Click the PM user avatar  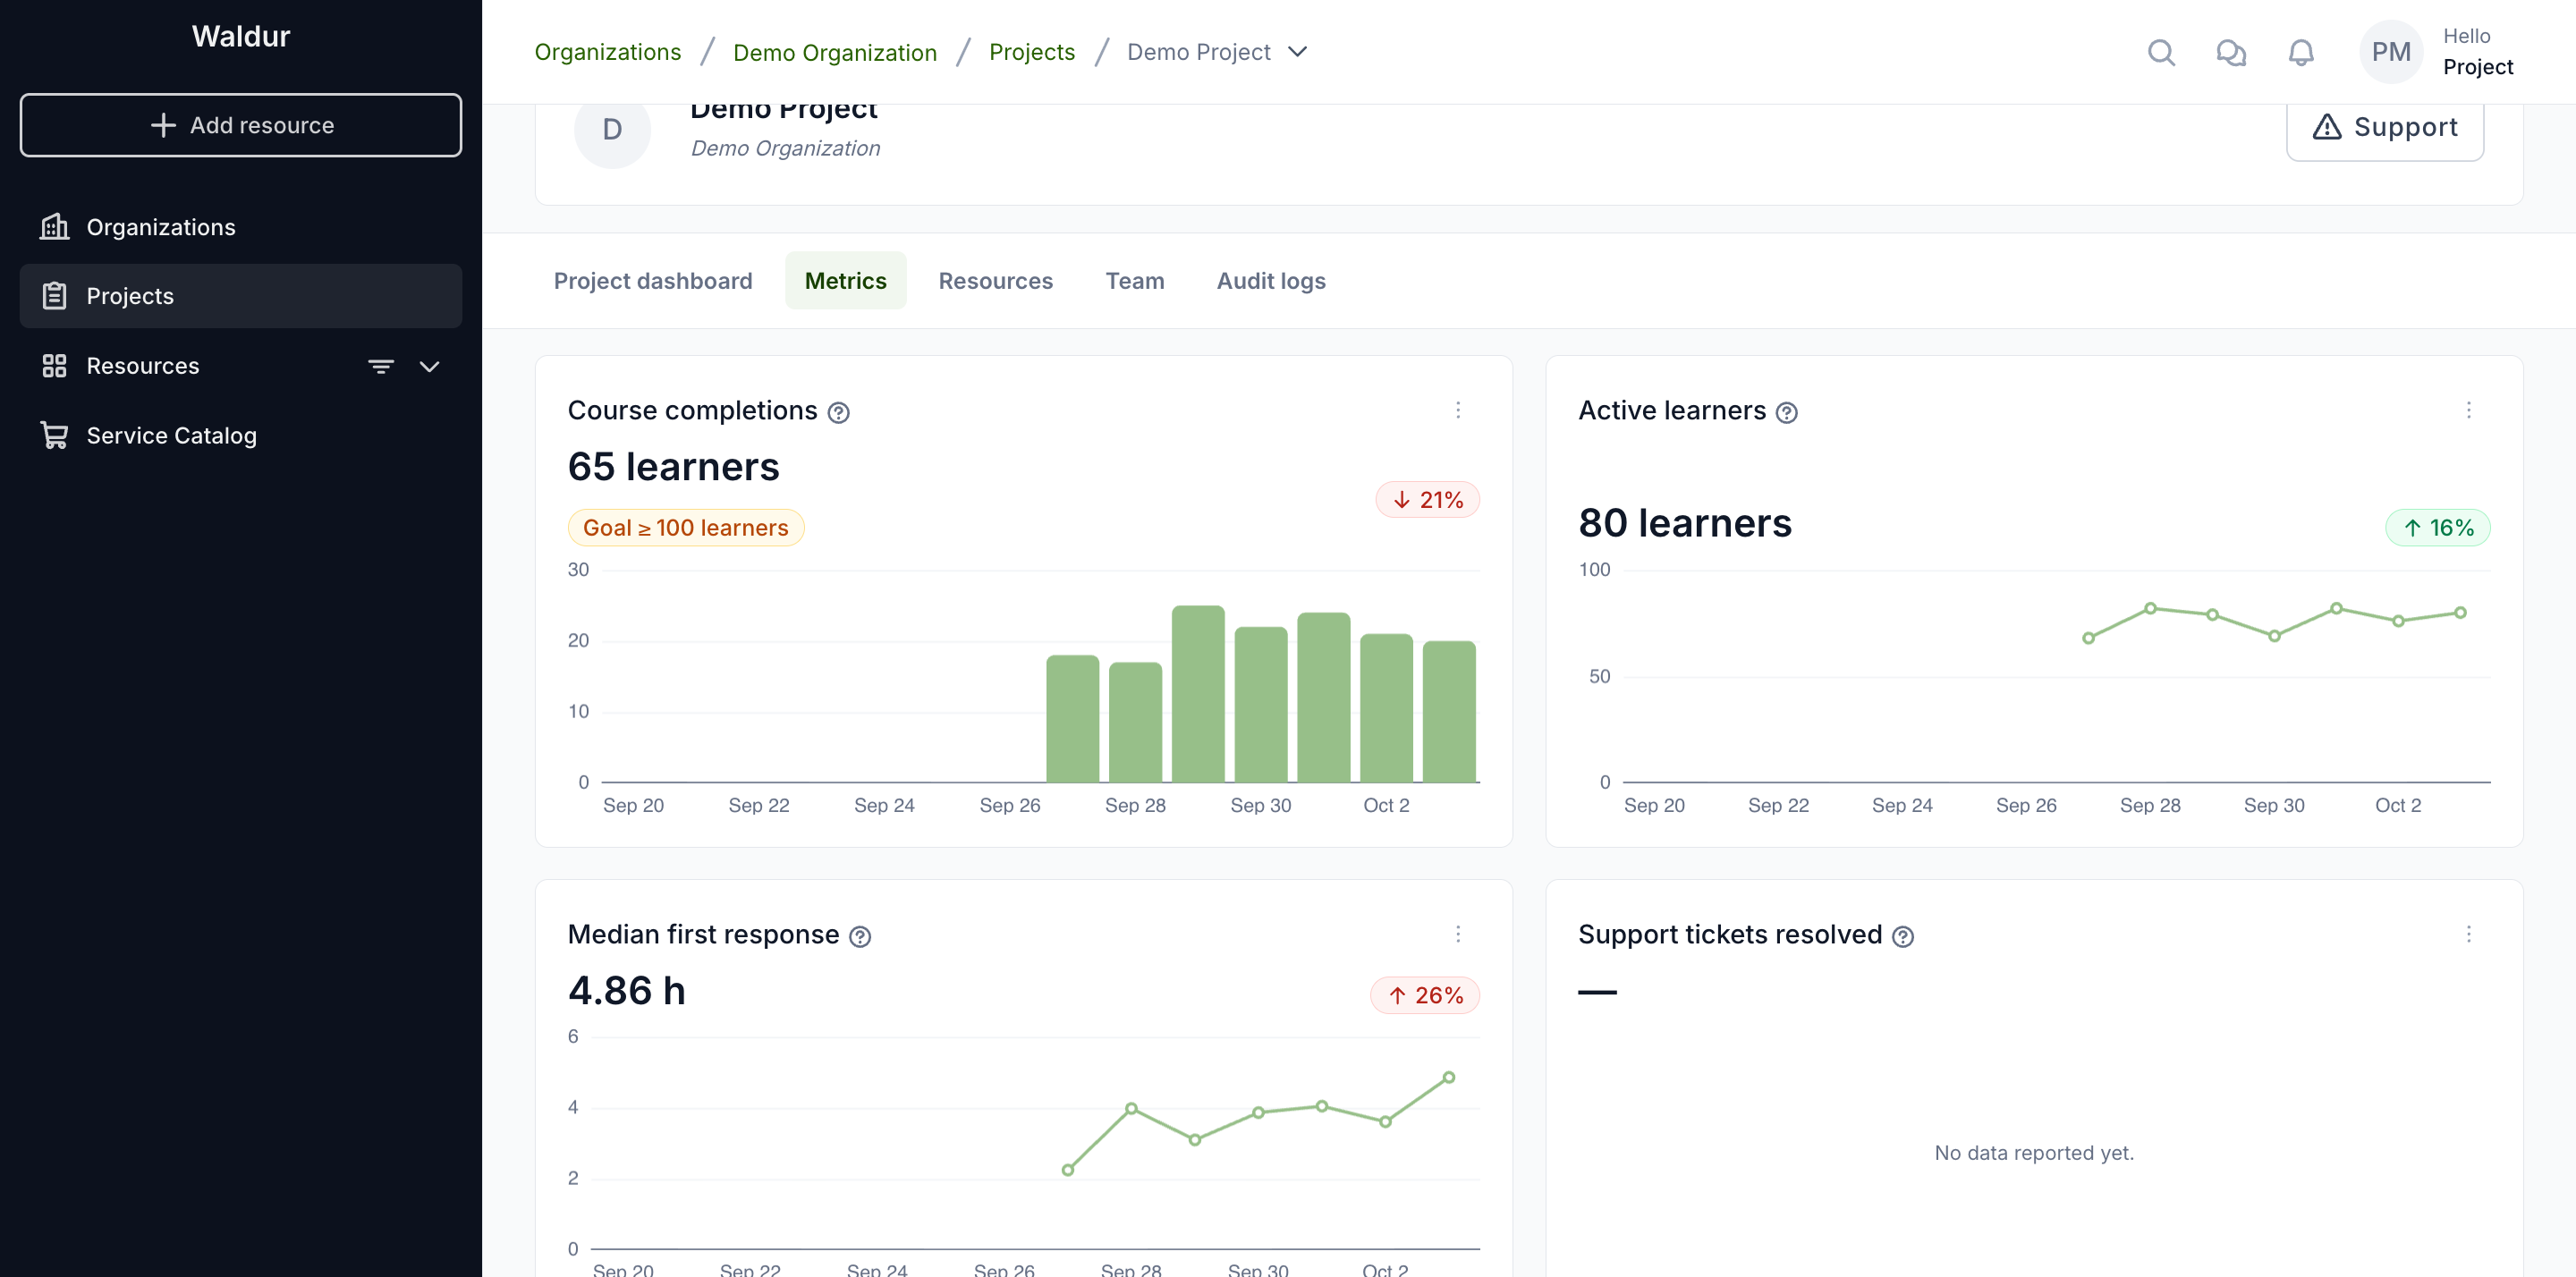click(x=2391, y=52)
